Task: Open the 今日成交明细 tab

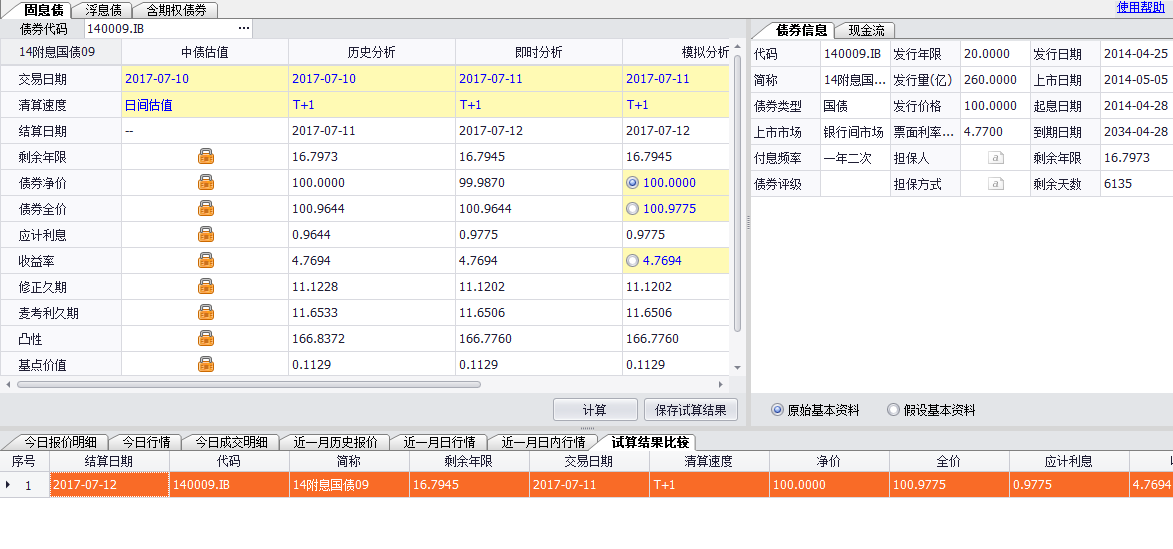Action: (230, 442)
